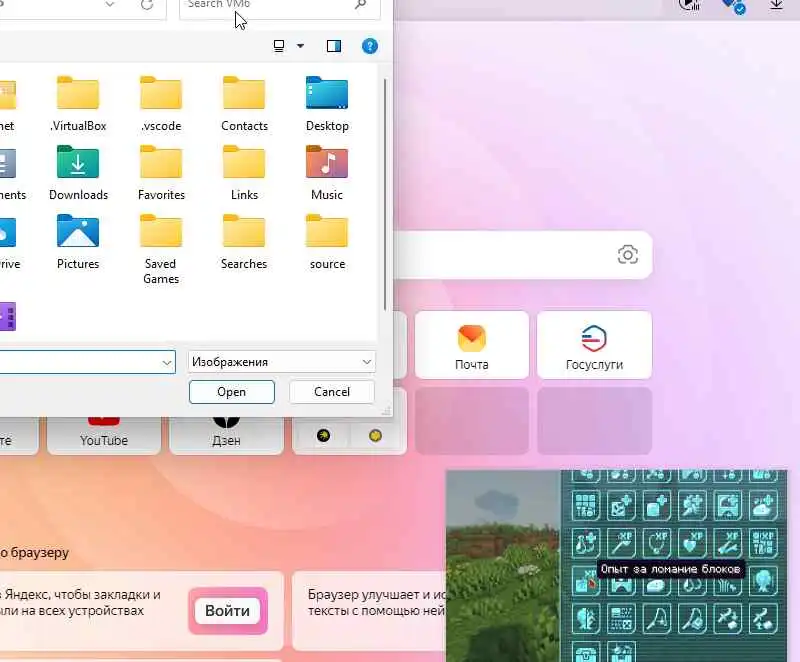The width and height of the screenshot is (800, 662).
Task: Click the change view icon in dialog
Action: click(279, 46)
